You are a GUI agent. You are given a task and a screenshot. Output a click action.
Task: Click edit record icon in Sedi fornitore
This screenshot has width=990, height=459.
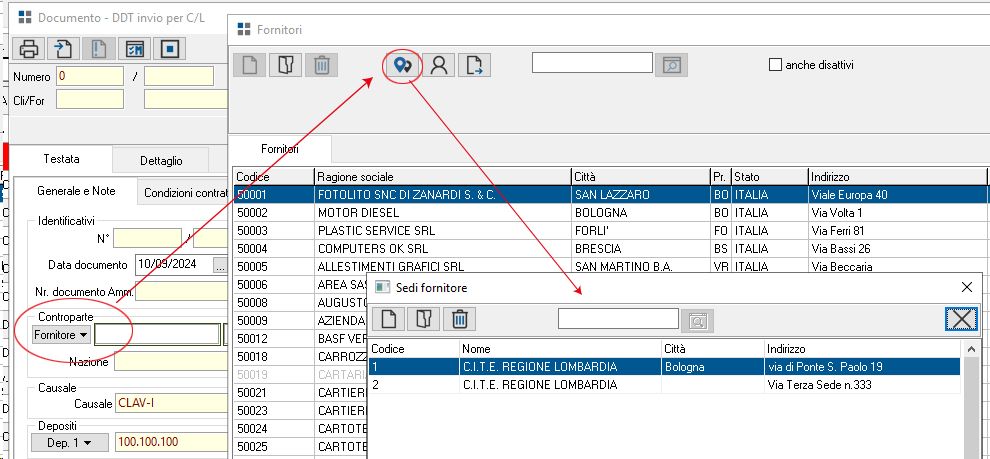[424, 320]
